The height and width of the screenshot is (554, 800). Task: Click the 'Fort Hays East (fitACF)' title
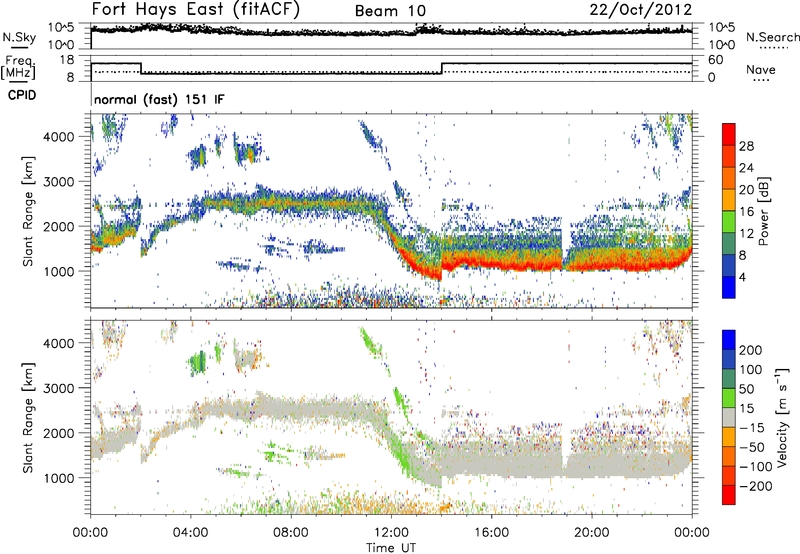pos(195,9)
